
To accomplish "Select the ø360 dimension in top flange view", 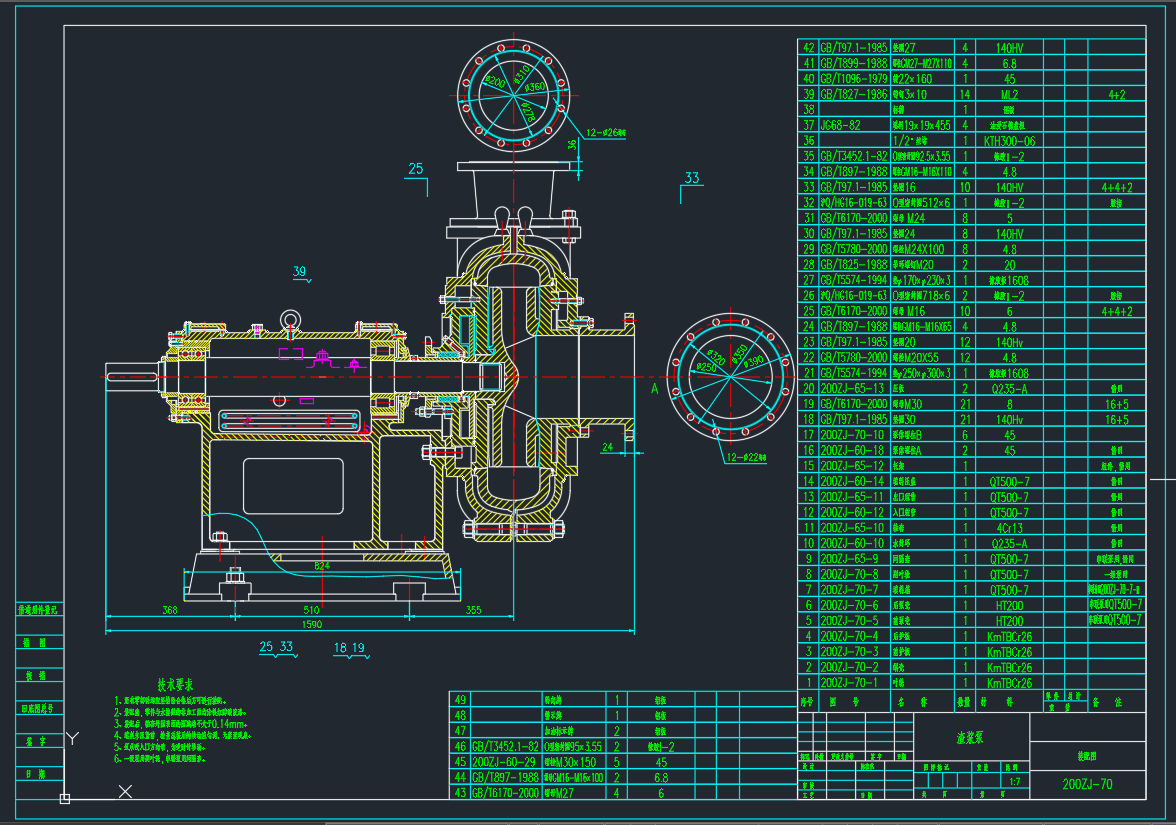I will click(x=537, y=88).
